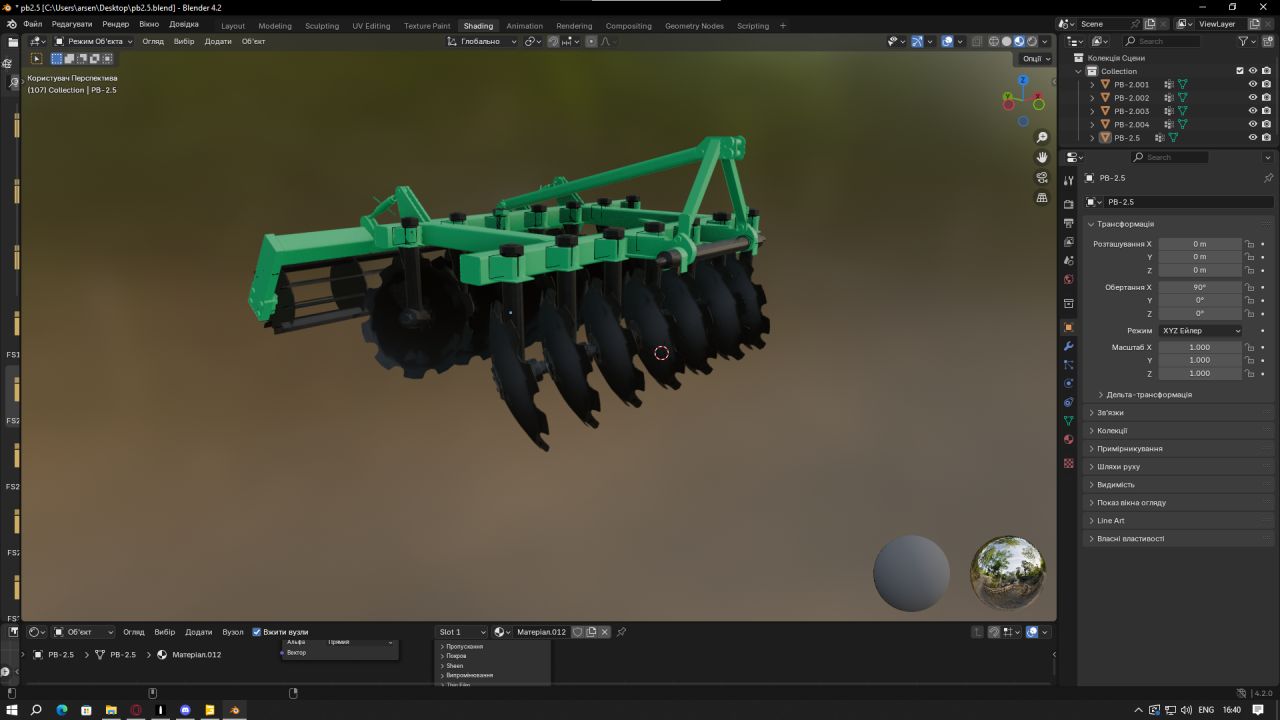Viewport: 1280px width, 720px height.
Task: Expand PB-2.002 in the Outliner tree
Action: click(x=1092, y=98)
